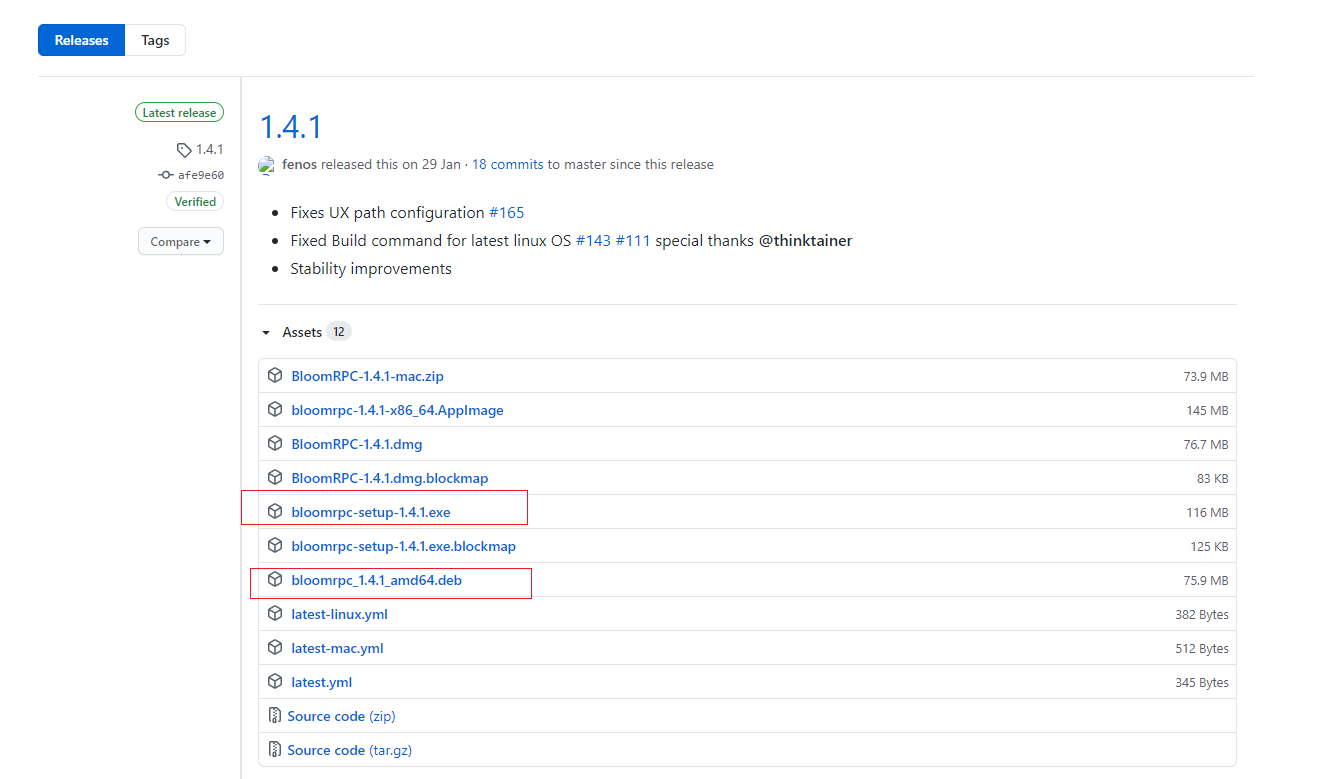This screenshot has width=1330, height=779.
Task: Collapse the Assets section
Action: [x=266, y=331]
